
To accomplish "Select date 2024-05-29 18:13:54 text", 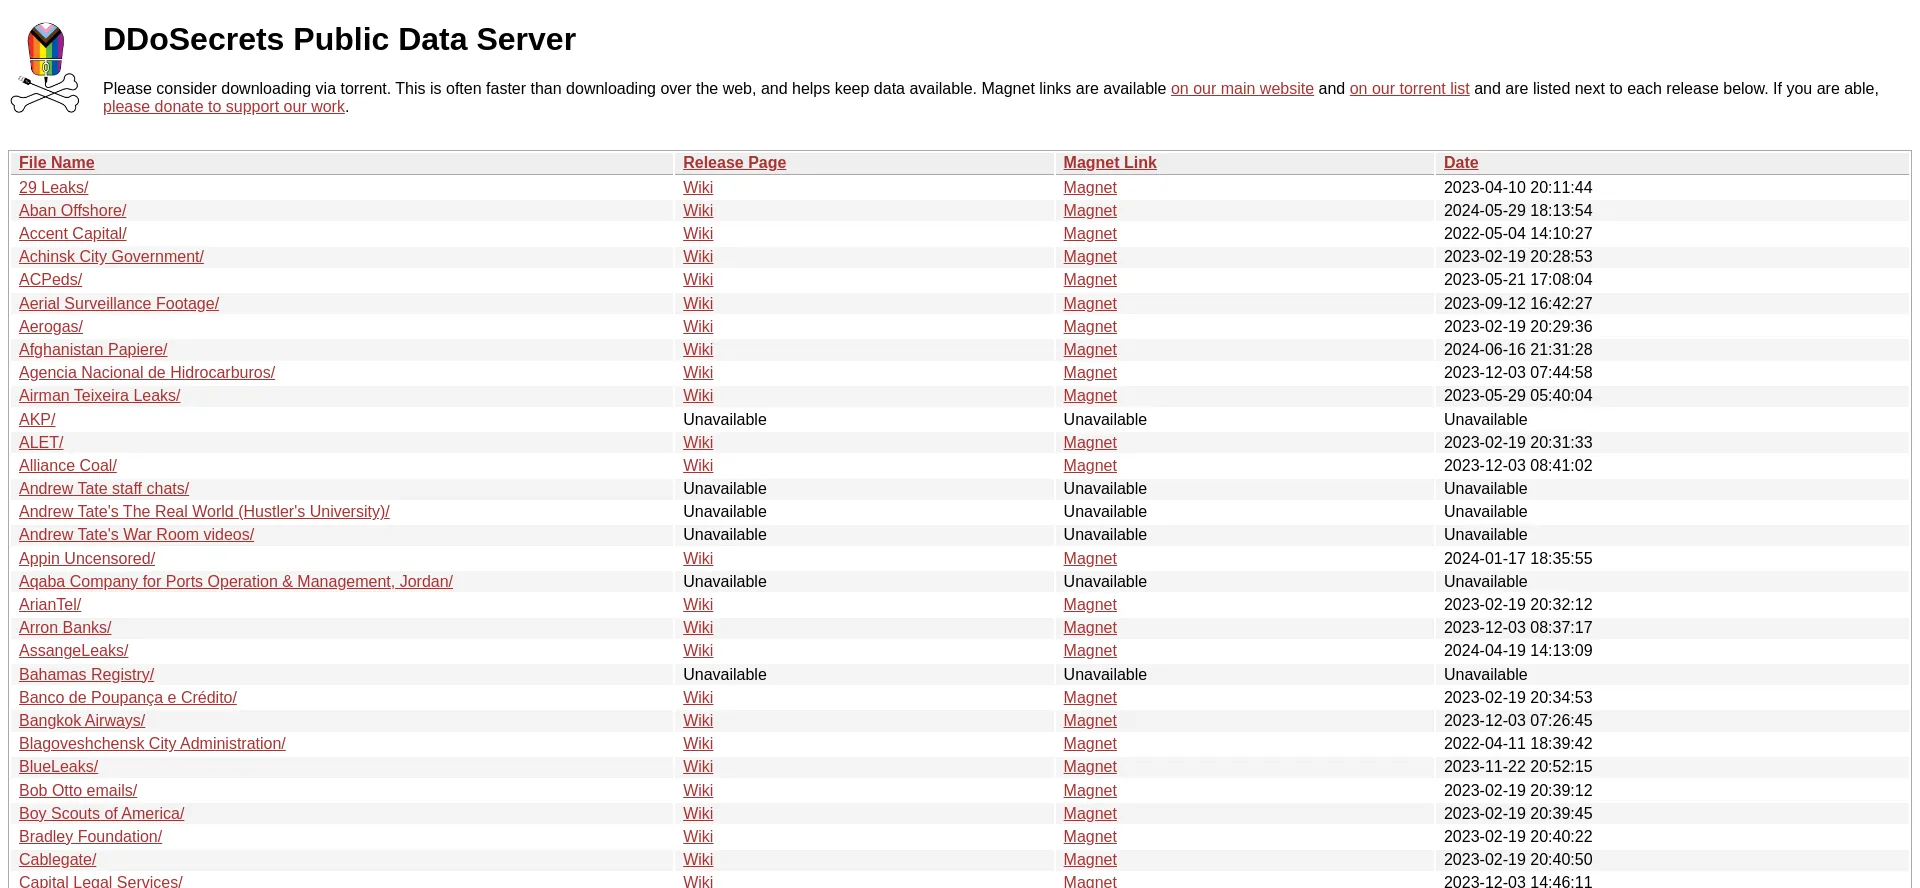I will 1517,210.
